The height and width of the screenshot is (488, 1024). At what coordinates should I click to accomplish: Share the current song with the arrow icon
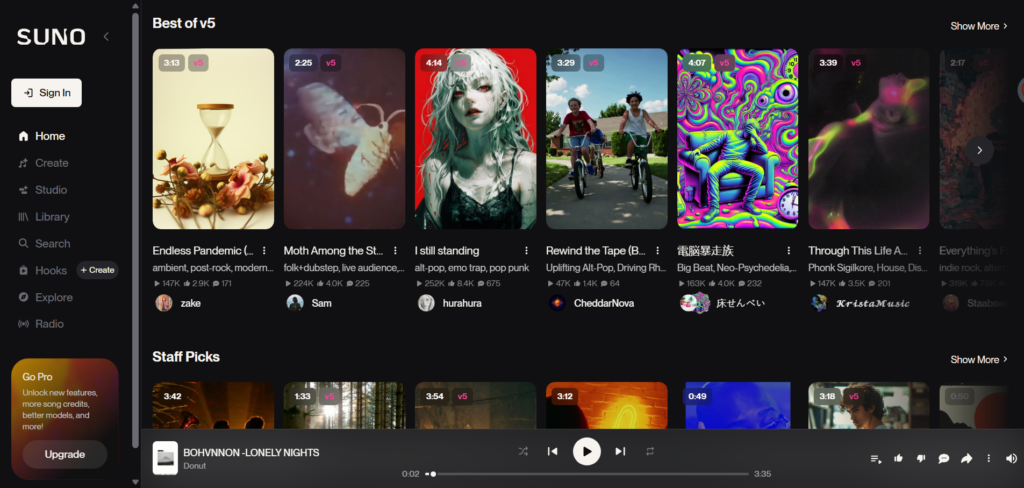tap(967, 458)
